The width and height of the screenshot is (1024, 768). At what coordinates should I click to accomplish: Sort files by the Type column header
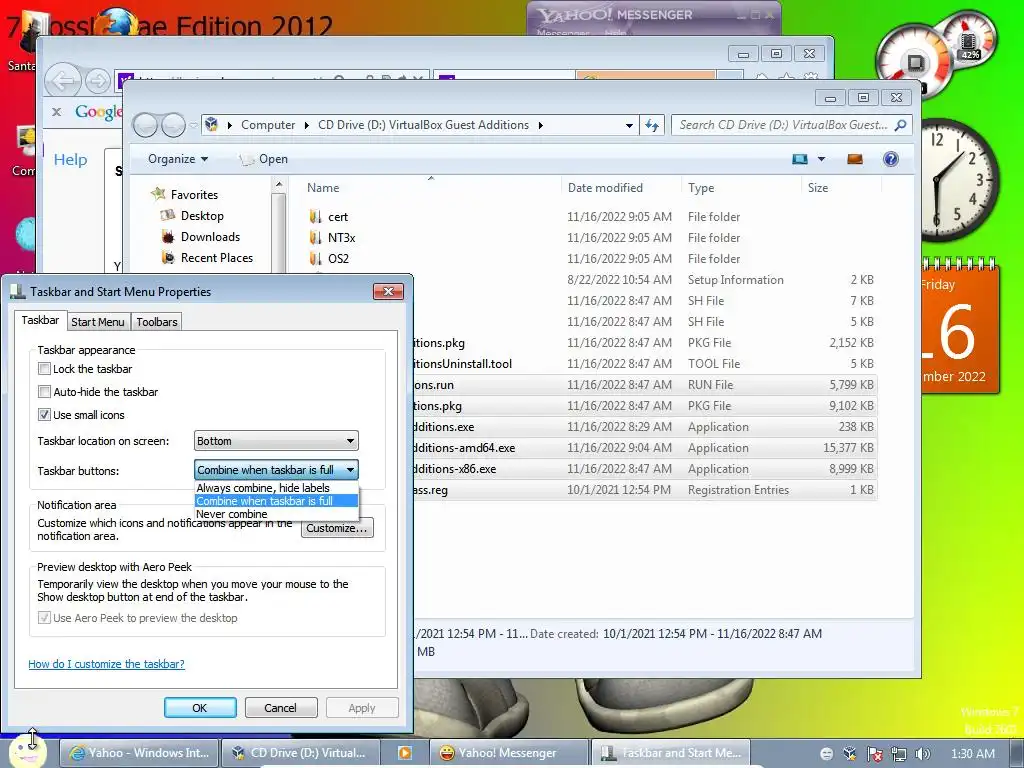point(741,187)
